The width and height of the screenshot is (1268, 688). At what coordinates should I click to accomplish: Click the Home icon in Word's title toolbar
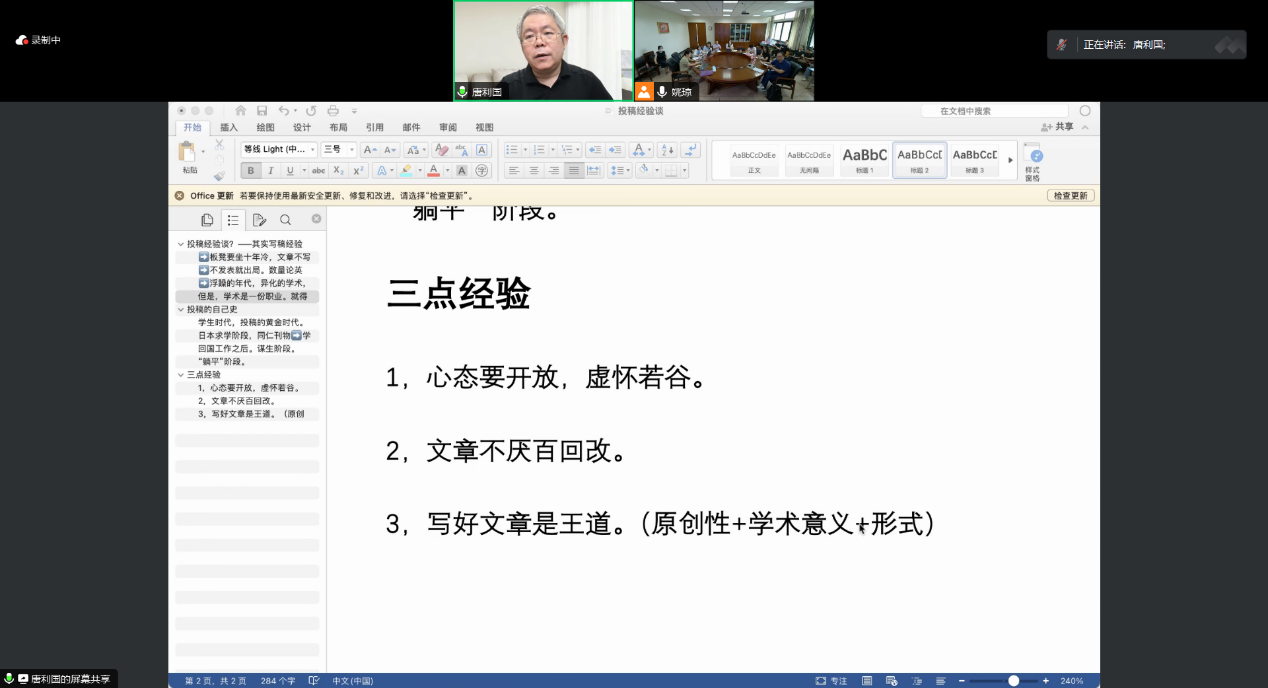(x=240, y=111)
